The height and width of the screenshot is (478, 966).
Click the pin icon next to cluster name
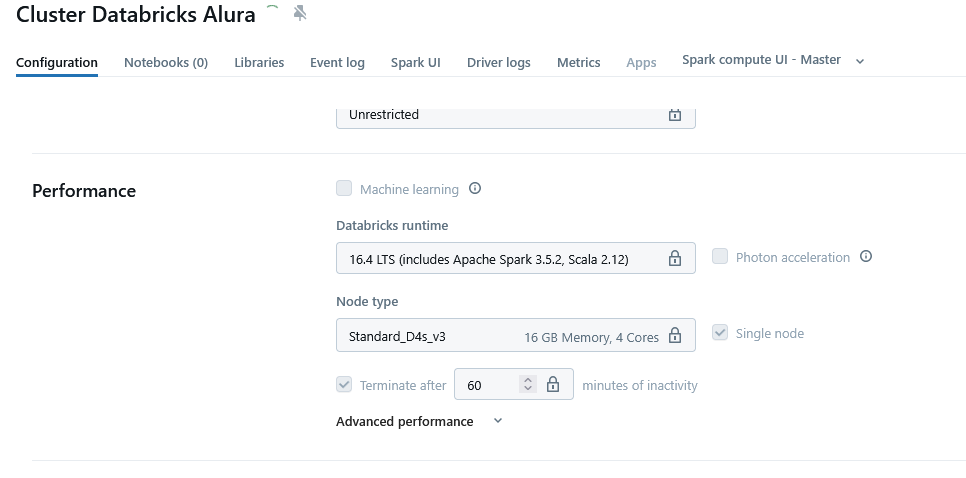pyautogui.click(x=300, y=13)
